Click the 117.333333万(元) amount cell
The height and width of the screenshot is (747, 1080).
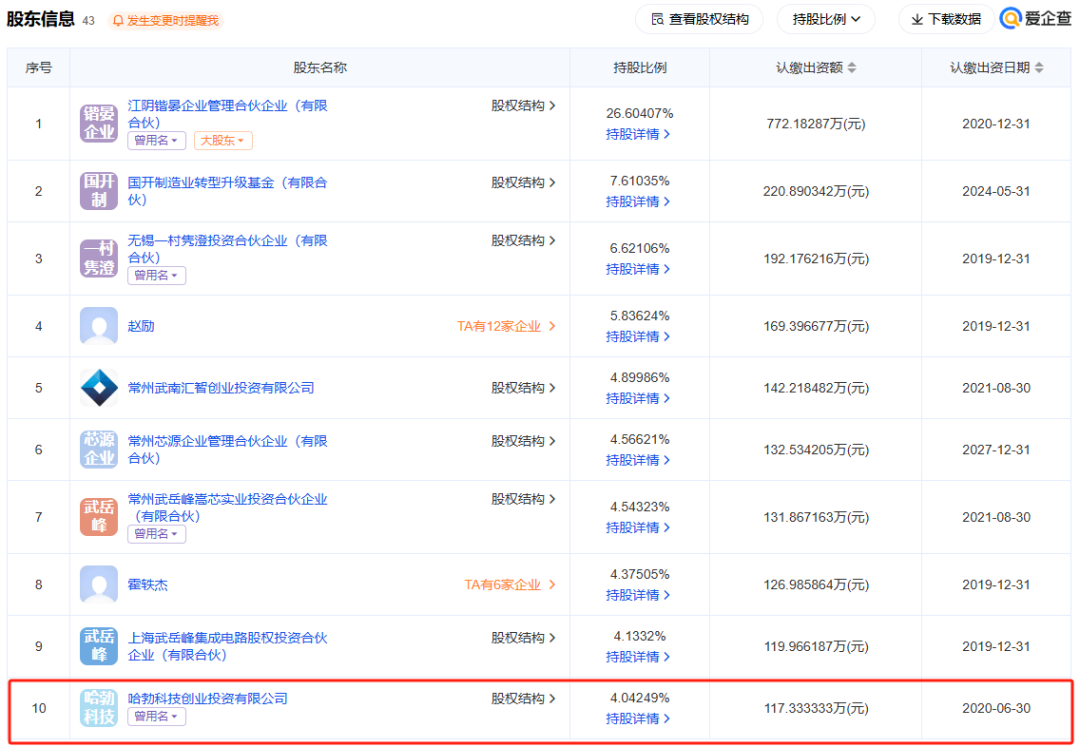click(x=816, y=708)
